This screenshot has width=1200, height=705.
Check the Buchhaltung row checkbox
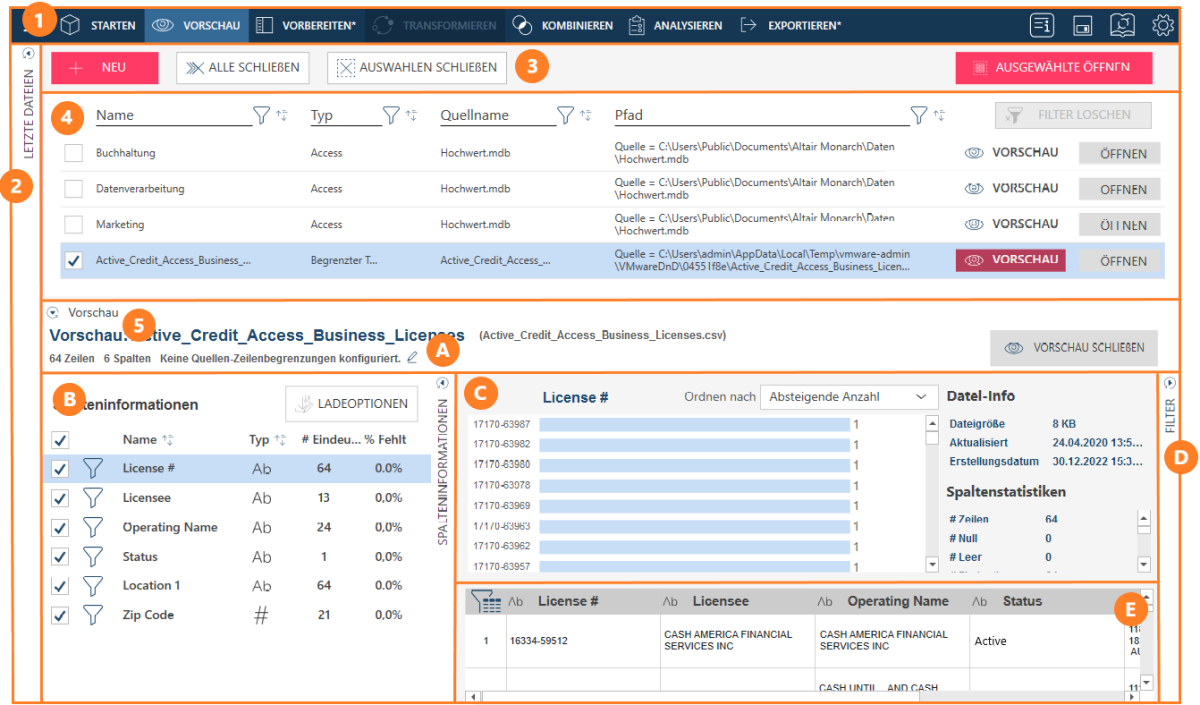[x=74, y=154]
